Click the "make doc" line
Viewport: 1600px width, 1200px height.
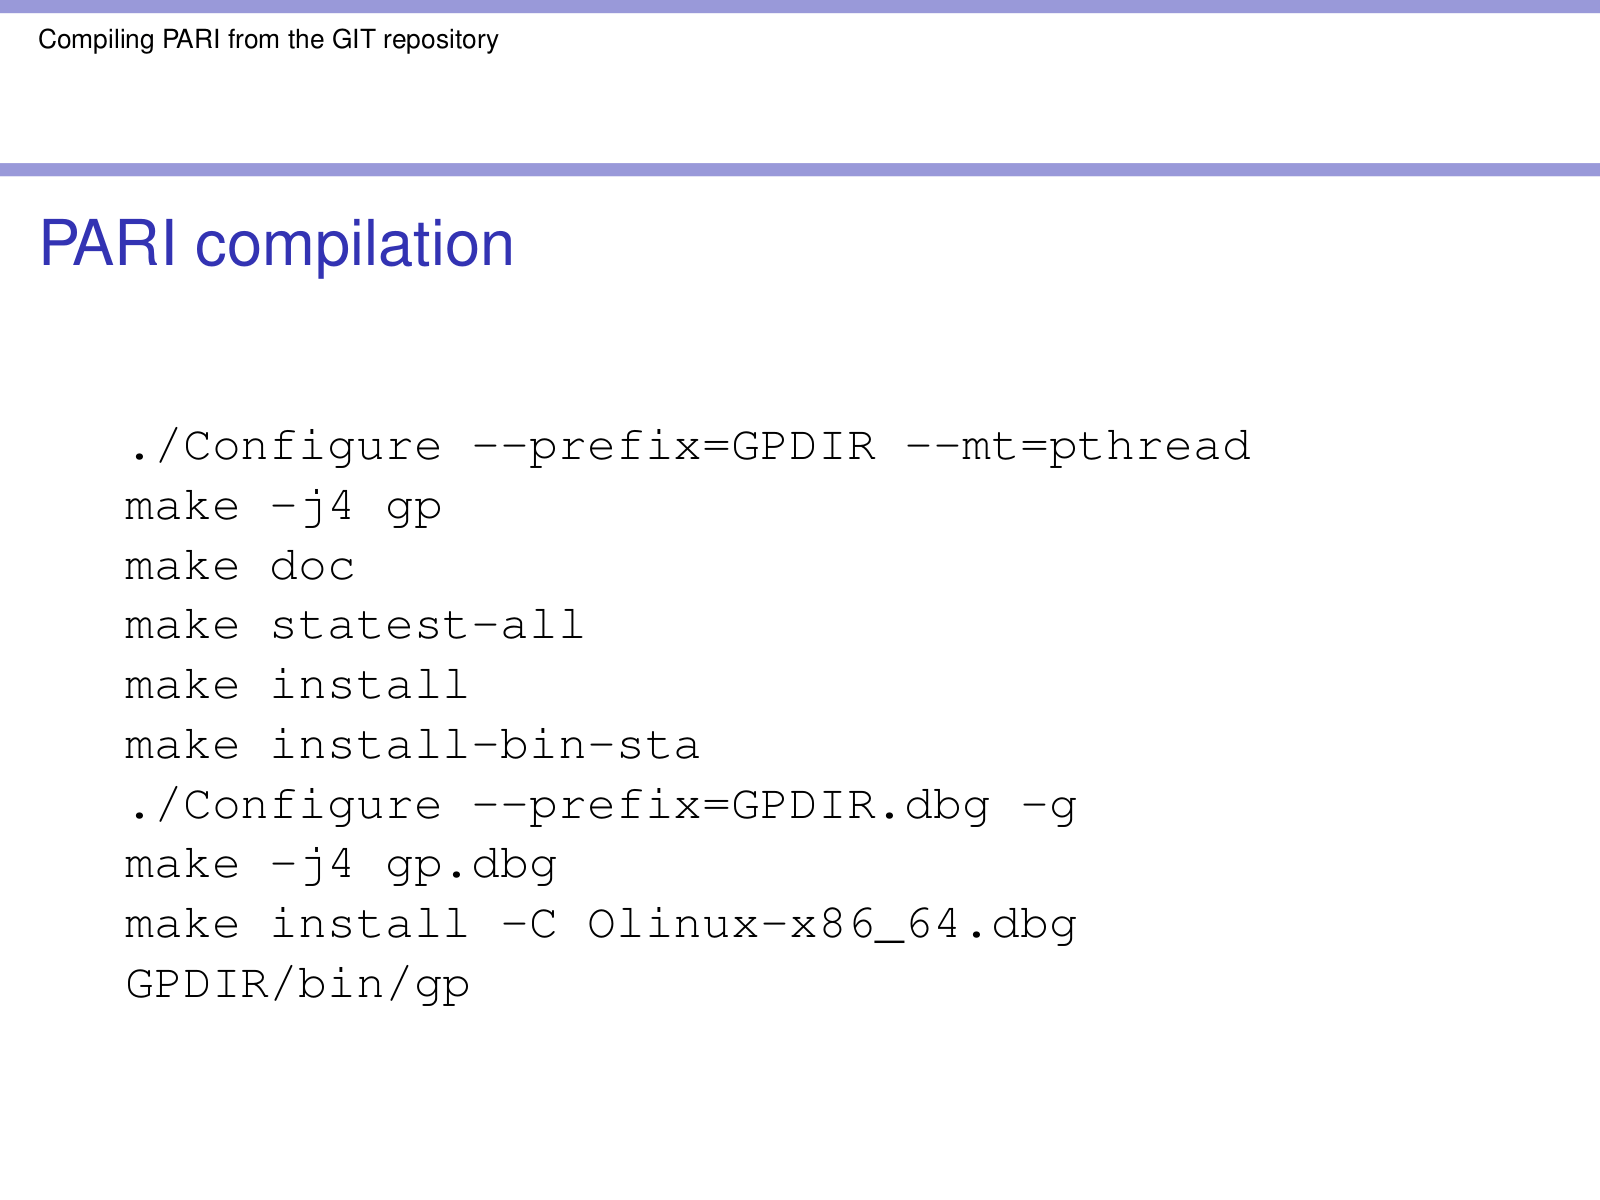pyautogui.click(x=239, y=567)
